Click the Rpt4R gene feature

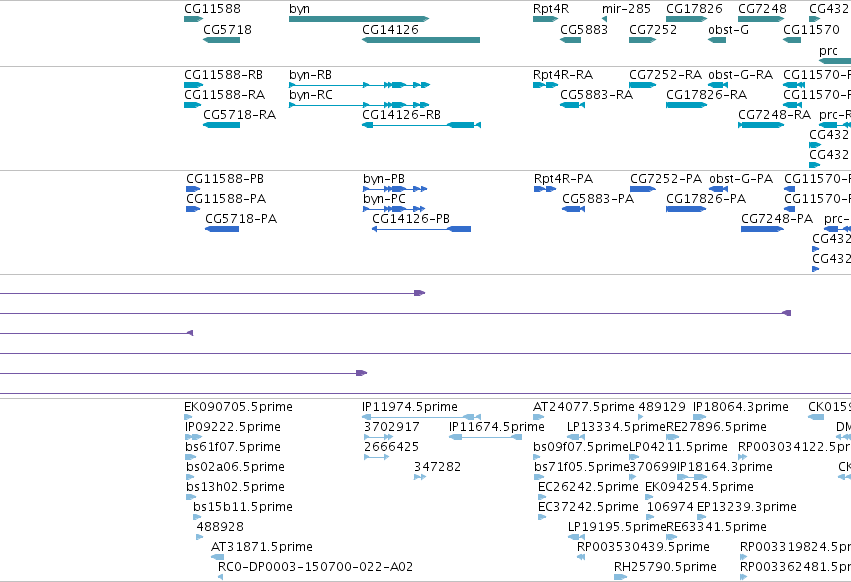coord(545,19)
